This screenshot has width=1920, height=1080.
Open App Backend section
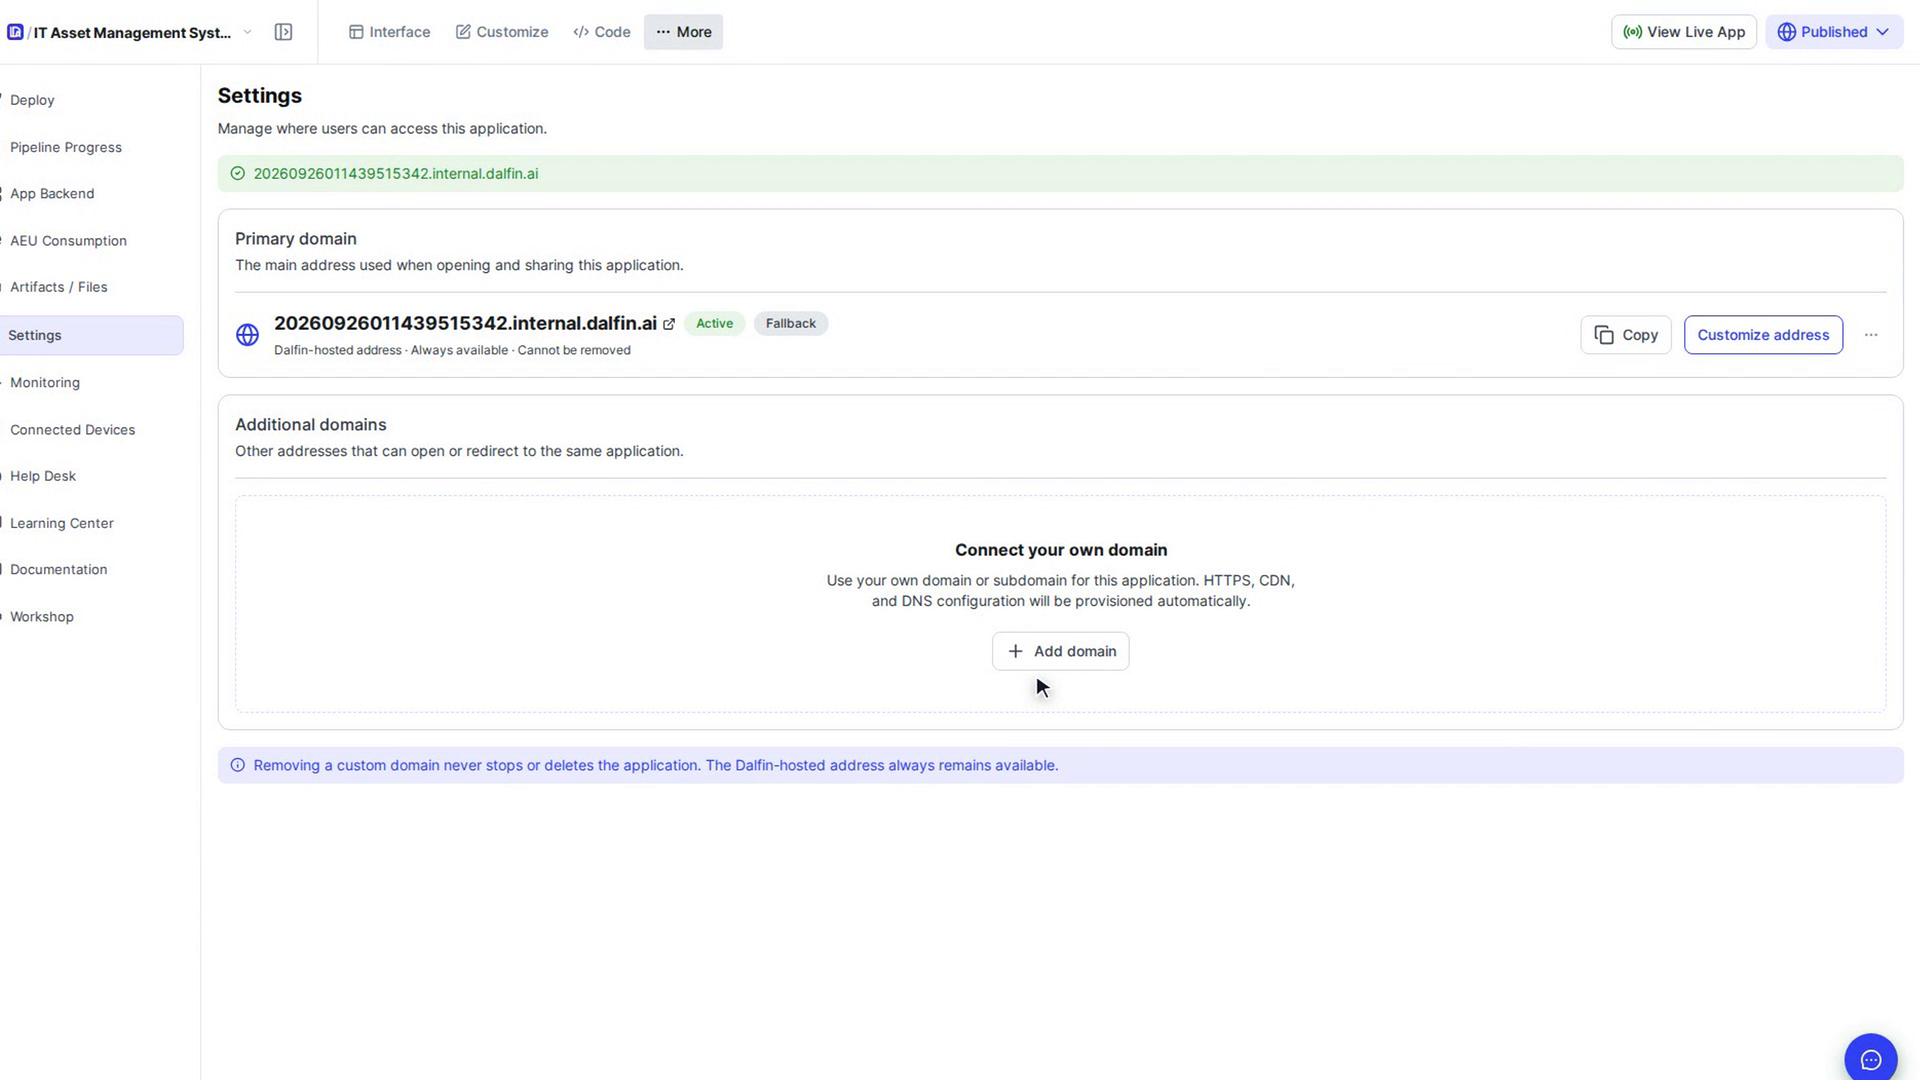tap(52, 194)
